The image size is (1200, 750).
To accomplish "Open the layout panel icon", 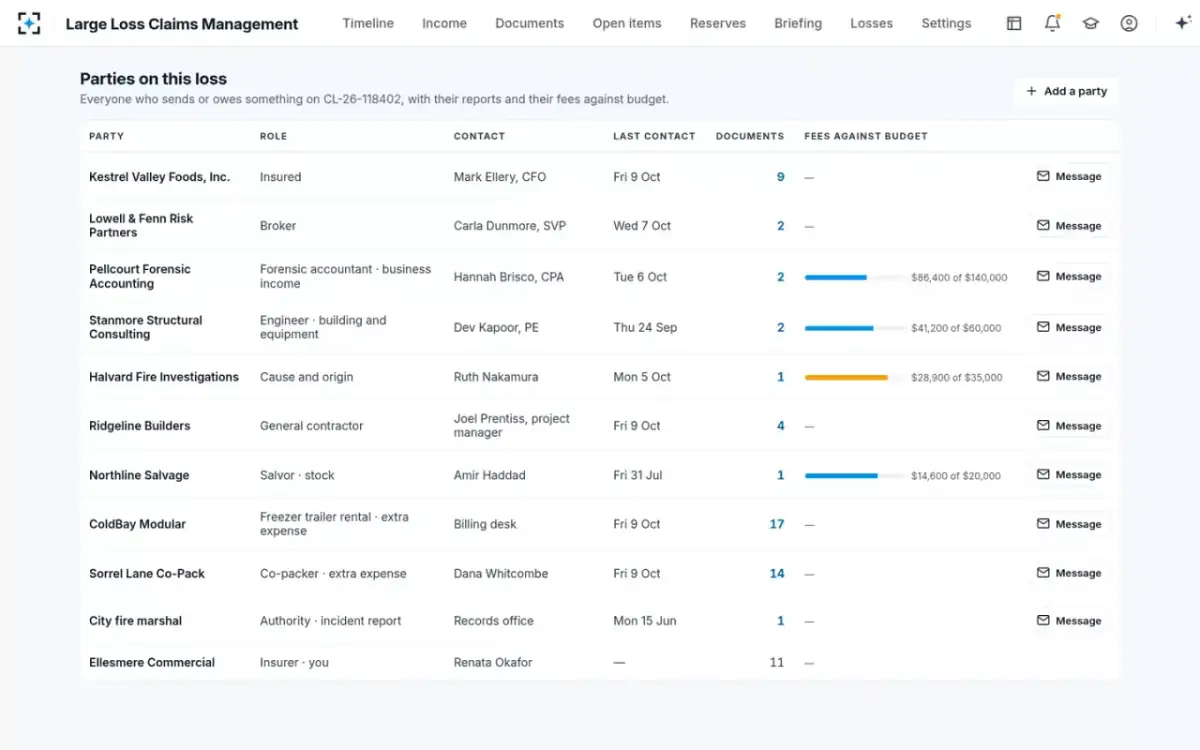I will click(1014, 23).
